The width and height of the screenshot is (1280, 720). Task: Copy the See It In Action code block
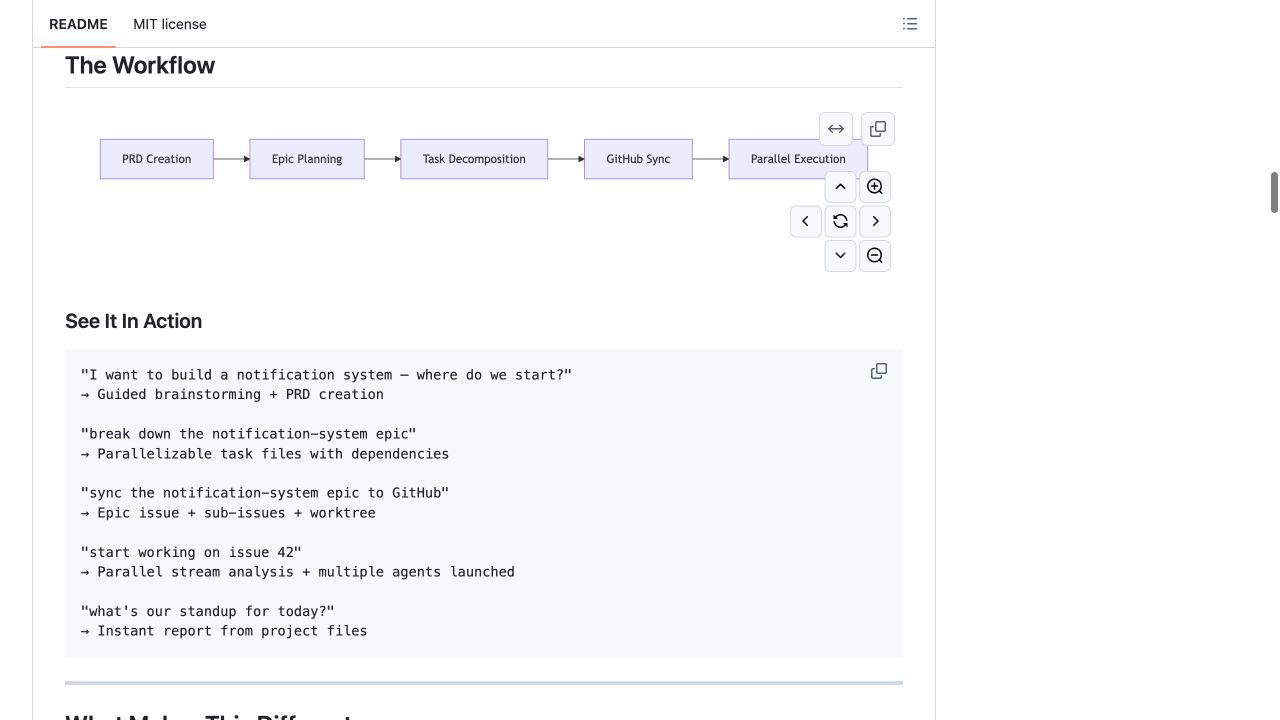(x=879, y=371)
